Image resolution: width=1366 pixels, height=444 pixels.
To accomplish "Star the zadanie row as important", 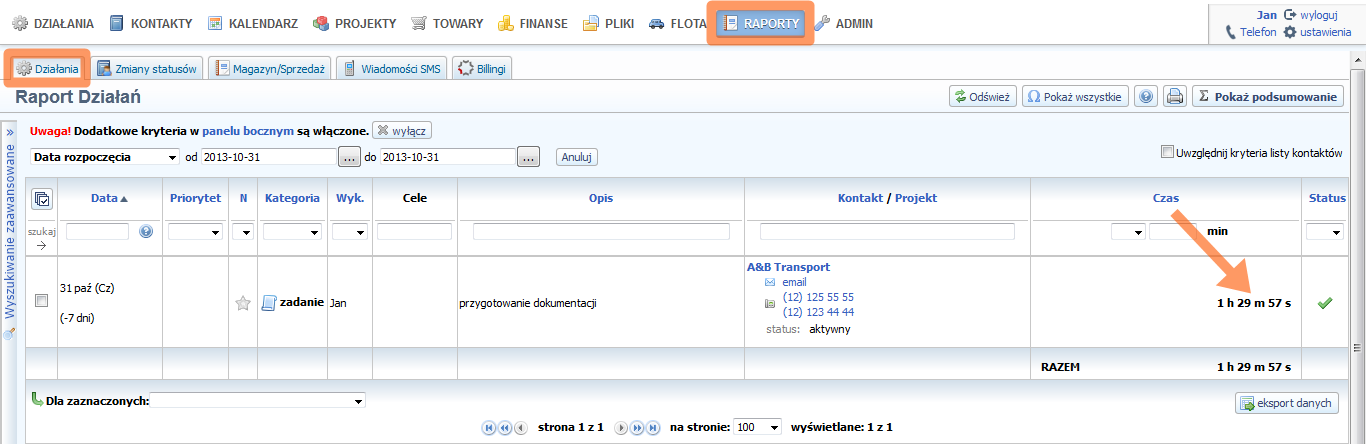I will click(242, 303).
